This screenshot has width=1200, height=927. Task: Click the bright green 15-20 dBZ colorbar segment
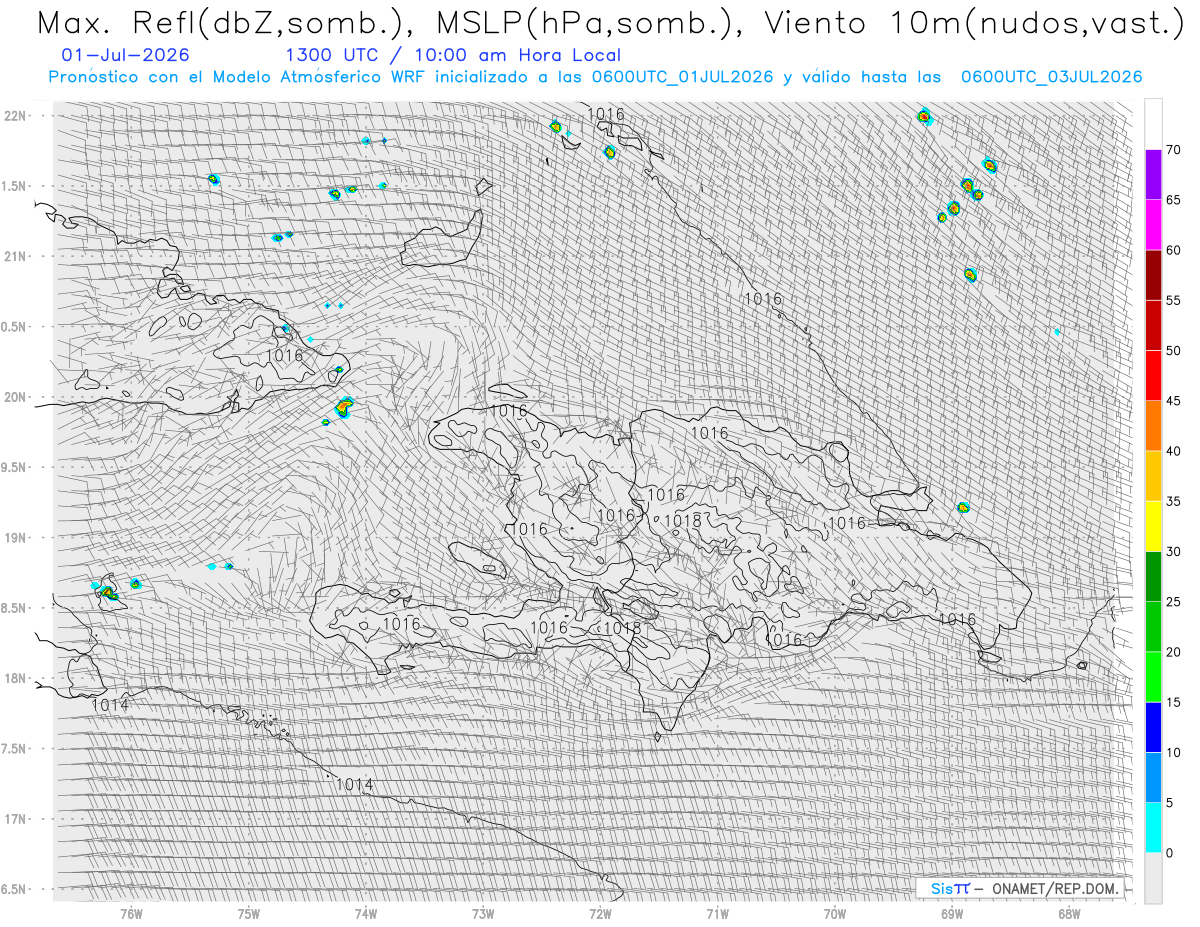tap(1153, 677)
